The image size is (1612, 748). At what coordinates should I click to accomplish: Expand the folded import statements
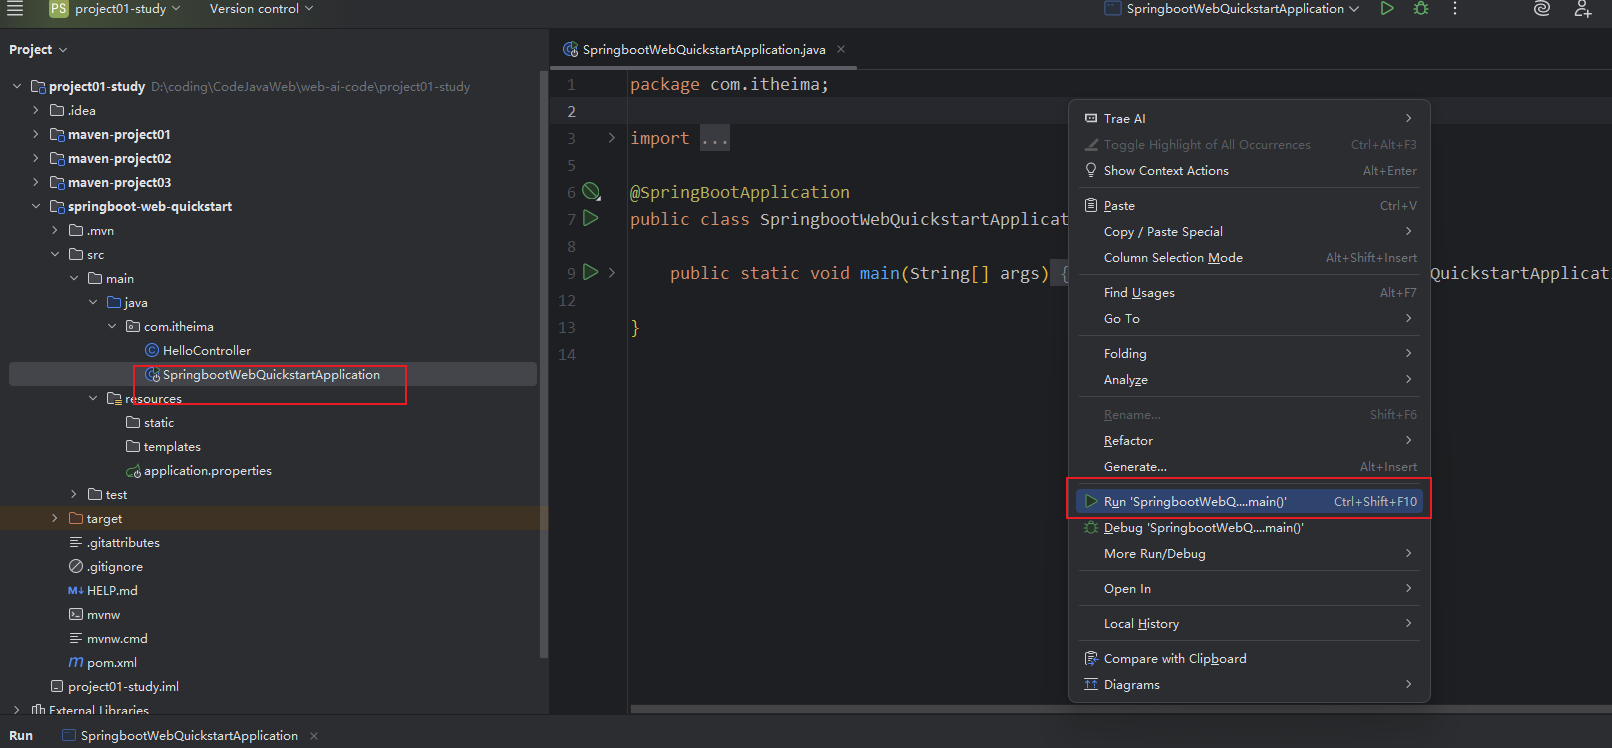tap(612, 138)
